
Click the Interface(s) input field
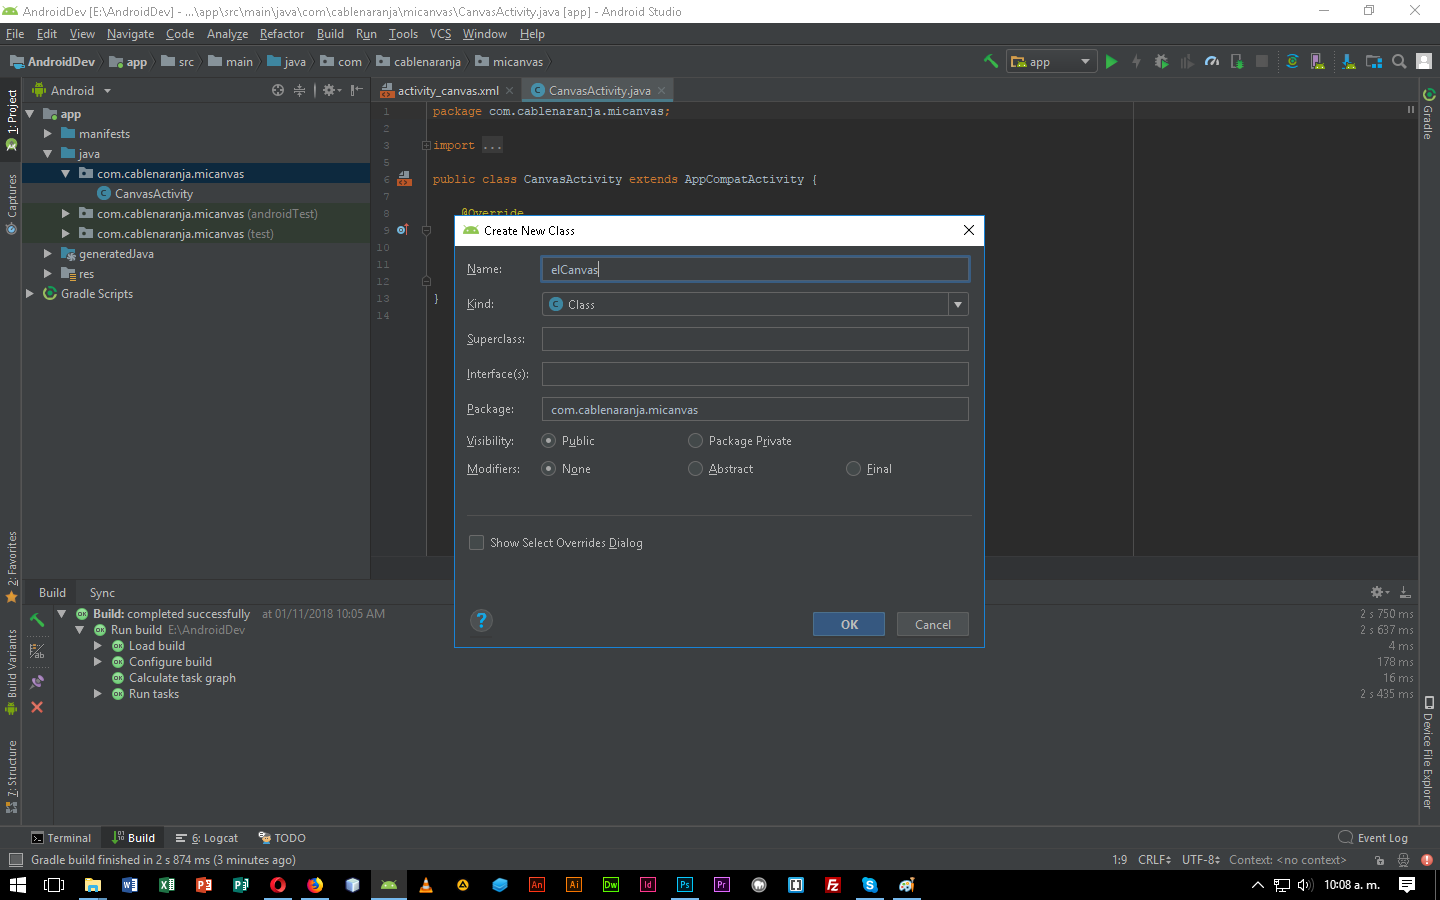pos(755,374)
